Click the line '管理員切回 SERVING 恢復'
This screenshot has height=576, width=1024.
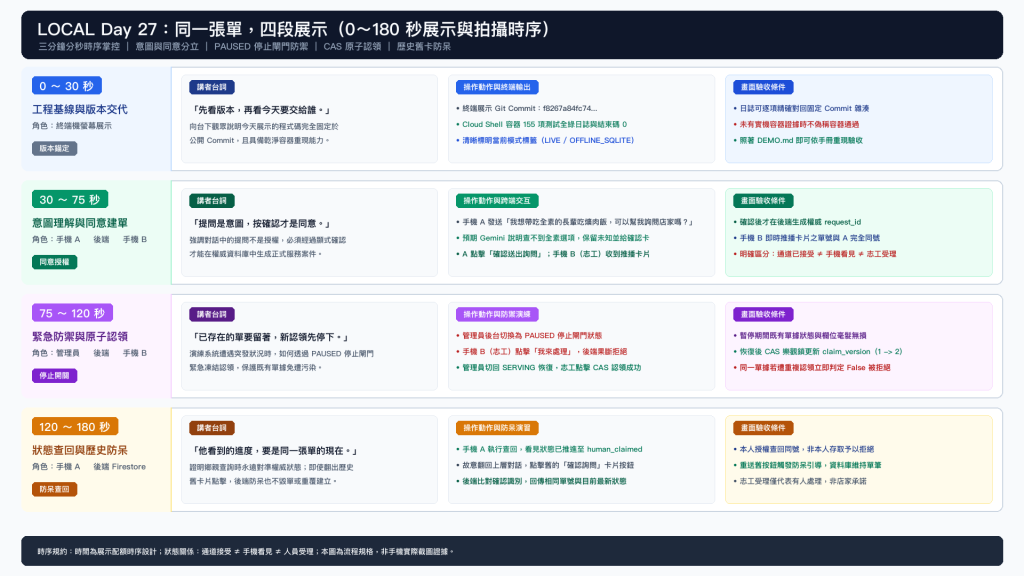click(549, 368)
